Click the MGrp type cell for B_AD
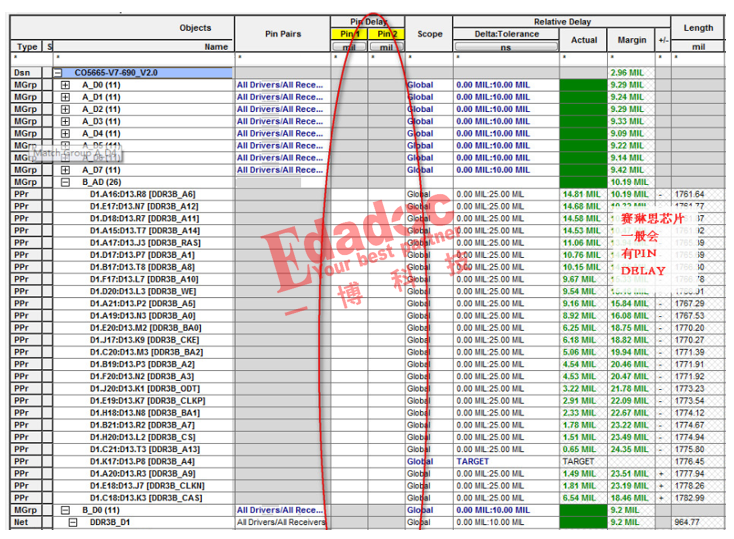Image resolution: width=734 pixels, height=539 pixels. click(x=25, y=182)
